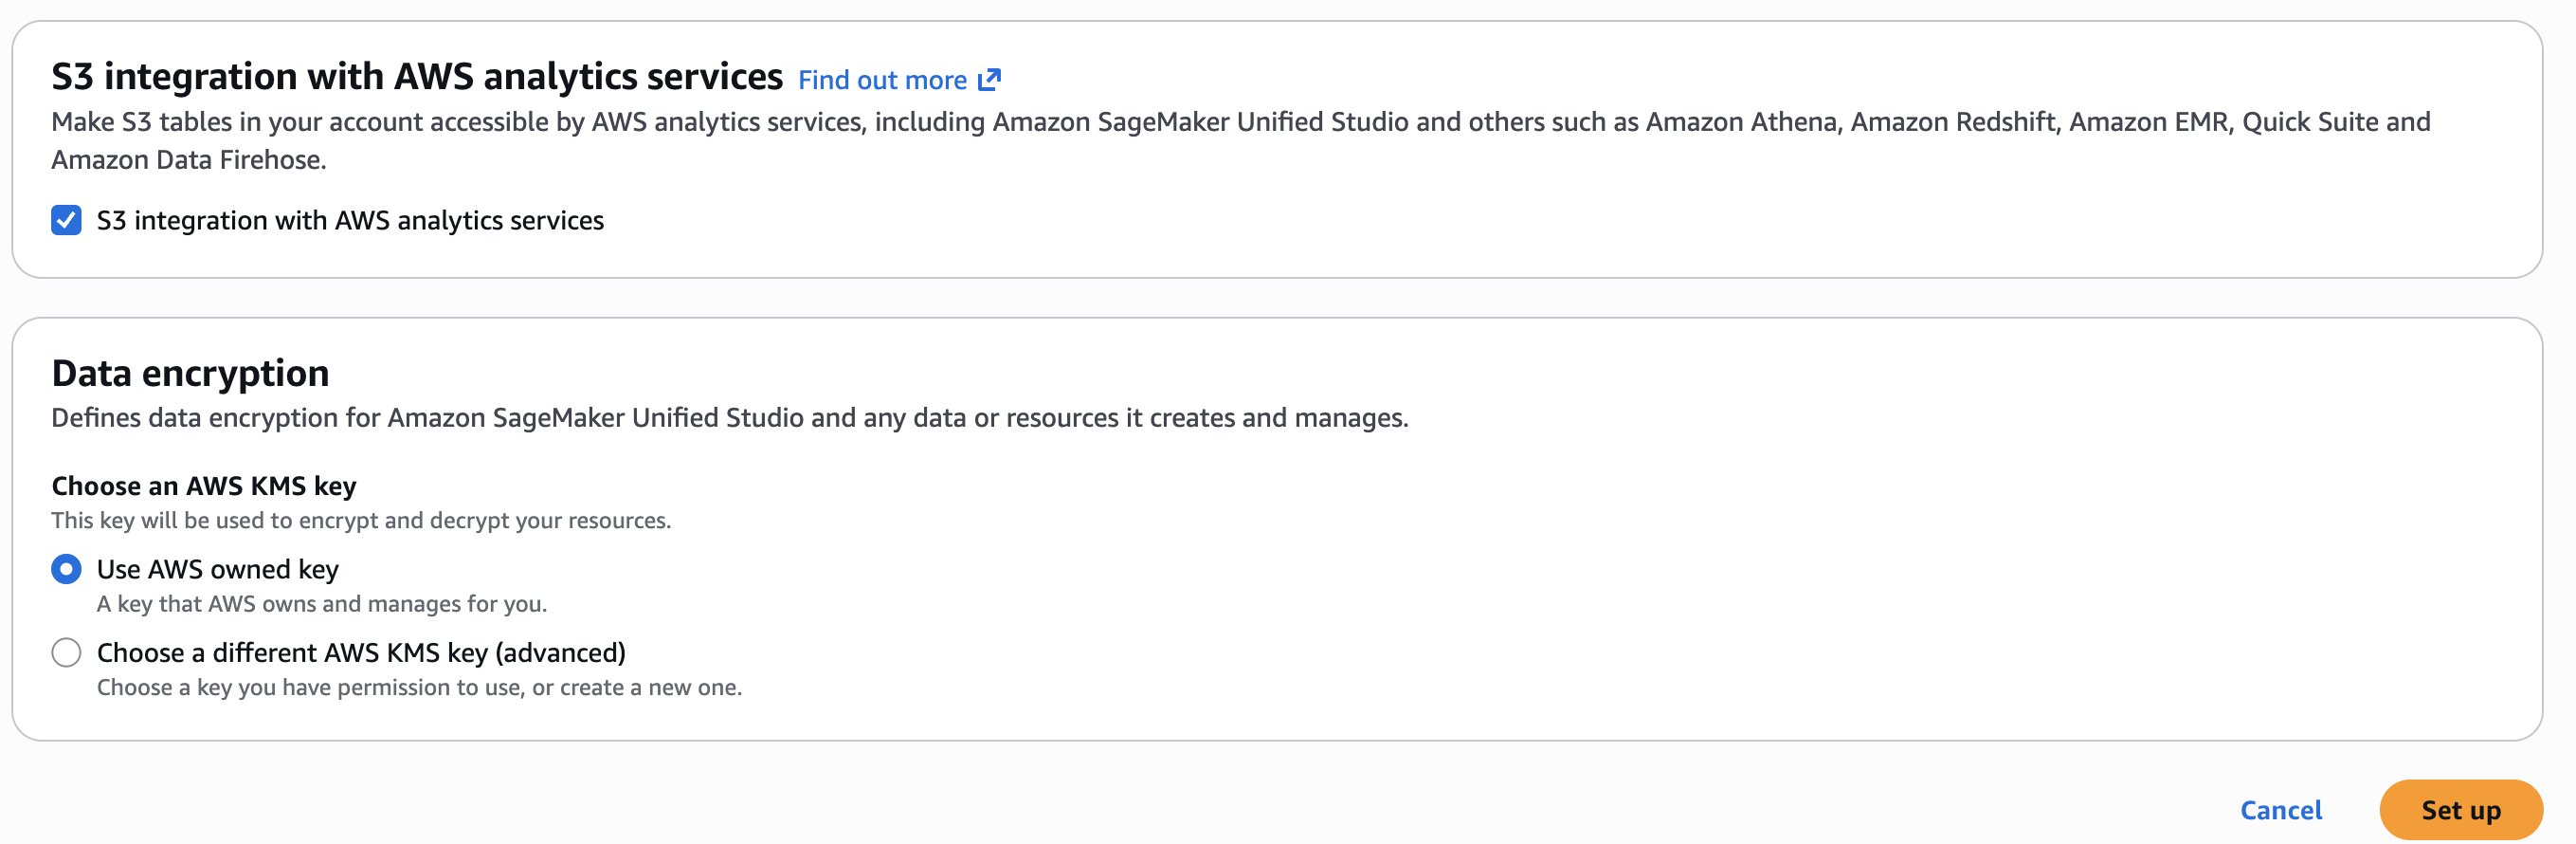Select the Use AWS owned key radio button
This screenshot has height=844, width=2576.
click(66, 569)
